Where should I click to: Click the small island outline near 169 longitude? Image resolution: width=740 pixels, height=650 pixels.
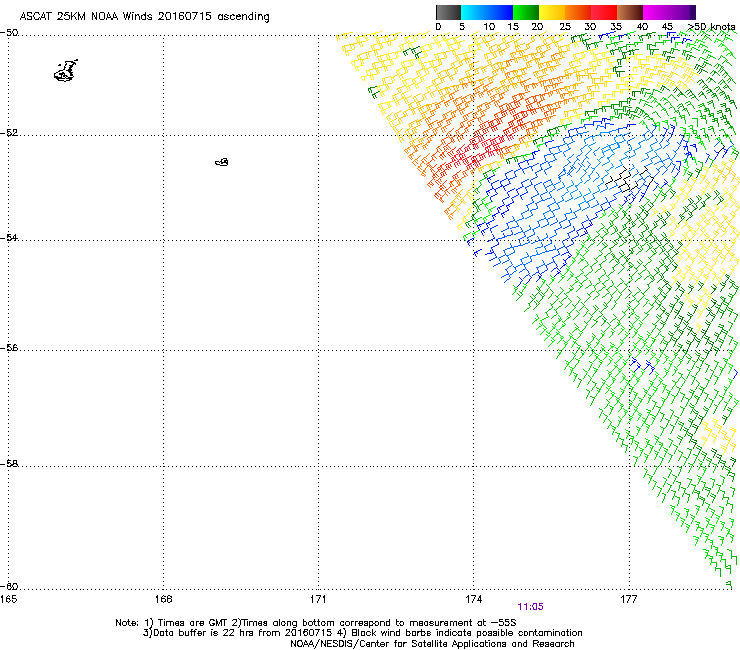(222, 162)
